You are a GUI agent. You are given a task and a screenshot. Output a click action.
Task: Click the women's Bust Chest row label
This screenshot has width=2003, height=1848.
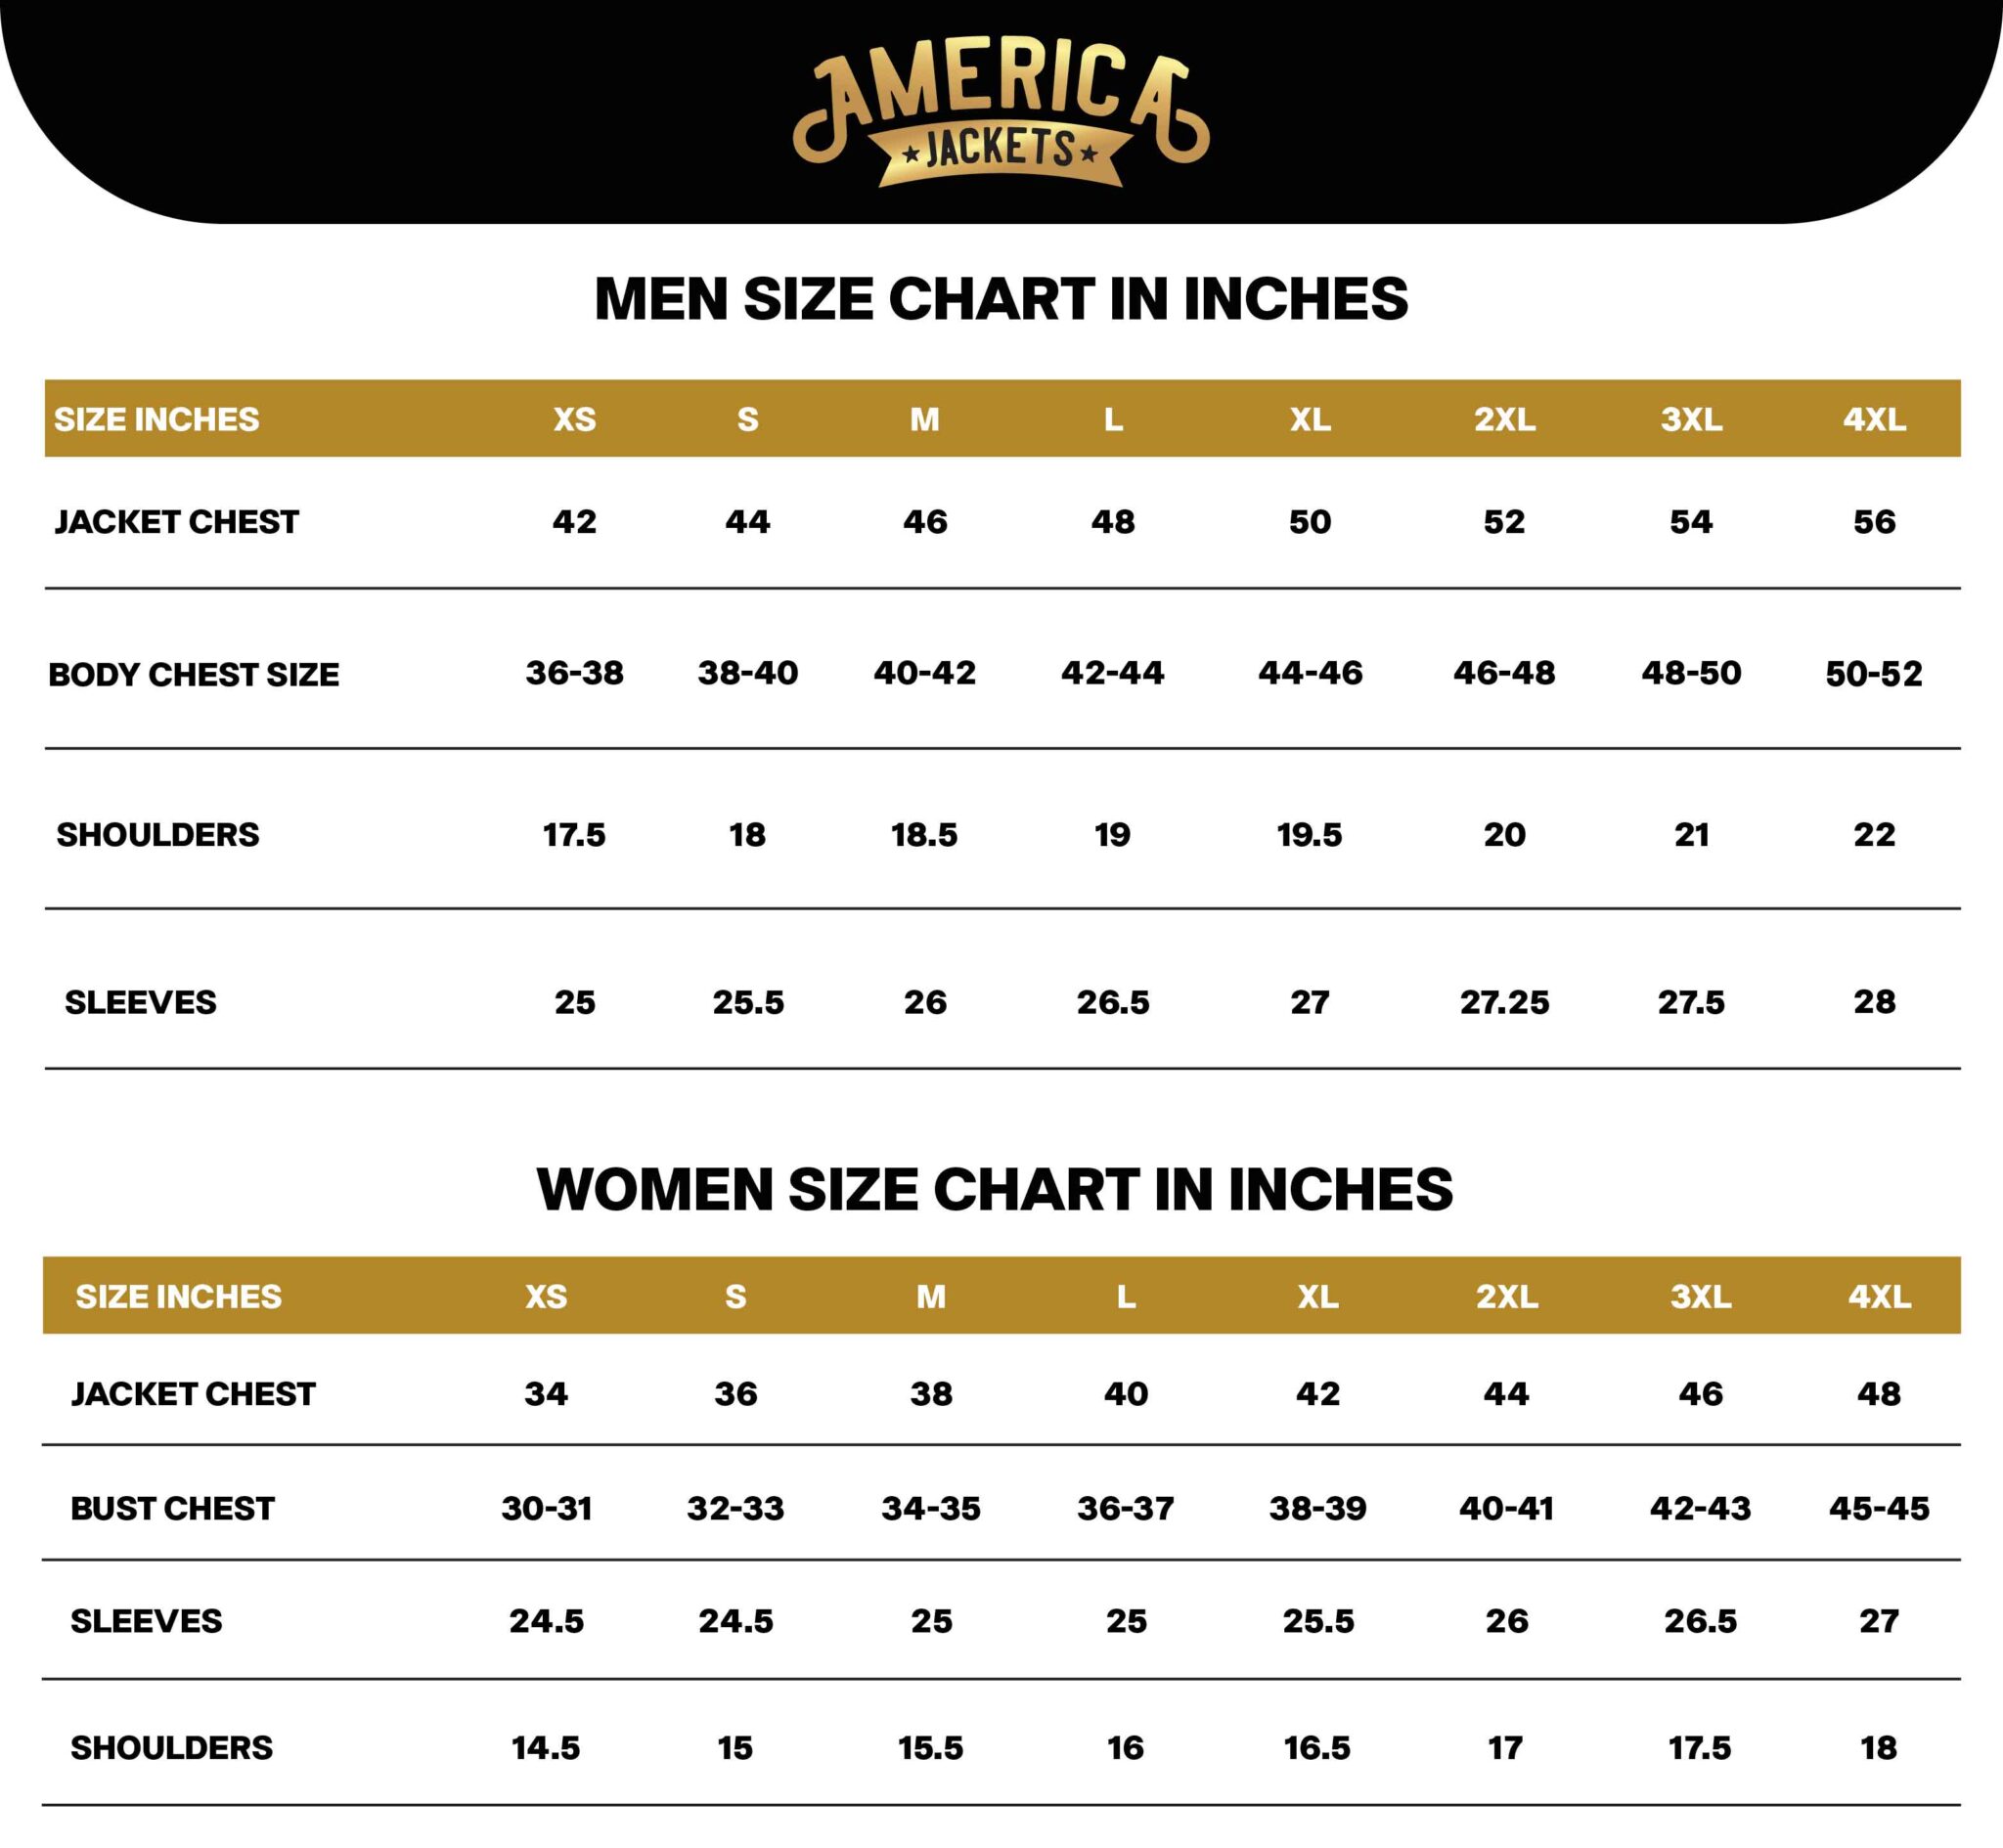172,1508
